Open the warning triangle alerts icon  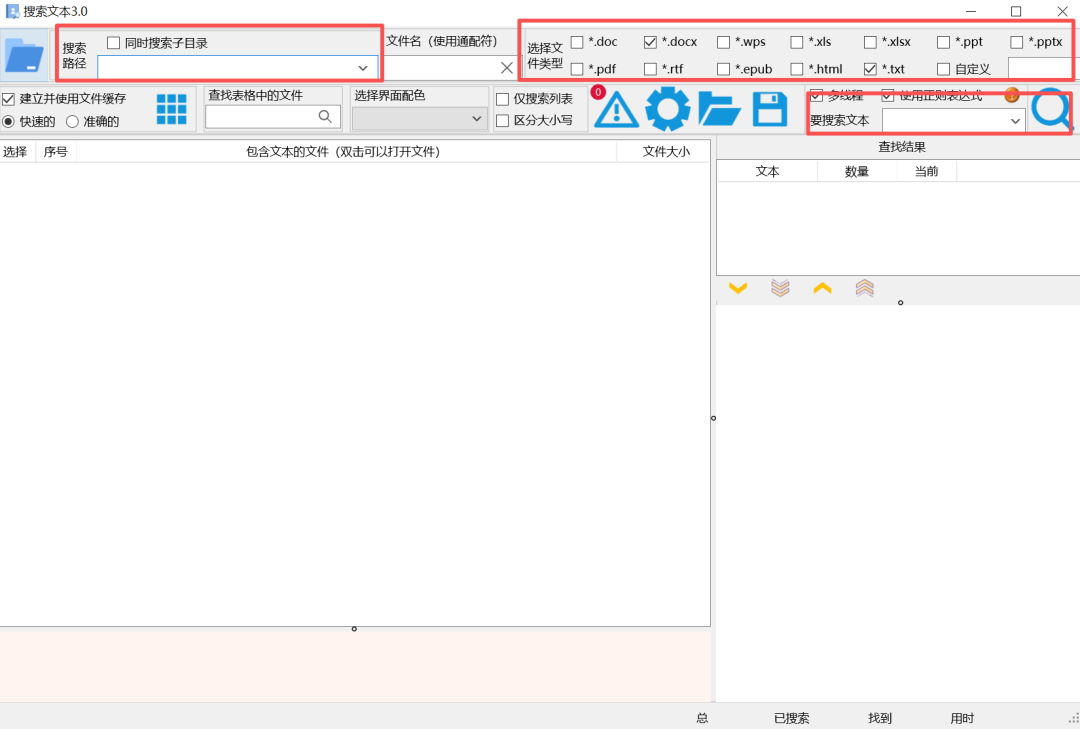(x=617, y=109)
